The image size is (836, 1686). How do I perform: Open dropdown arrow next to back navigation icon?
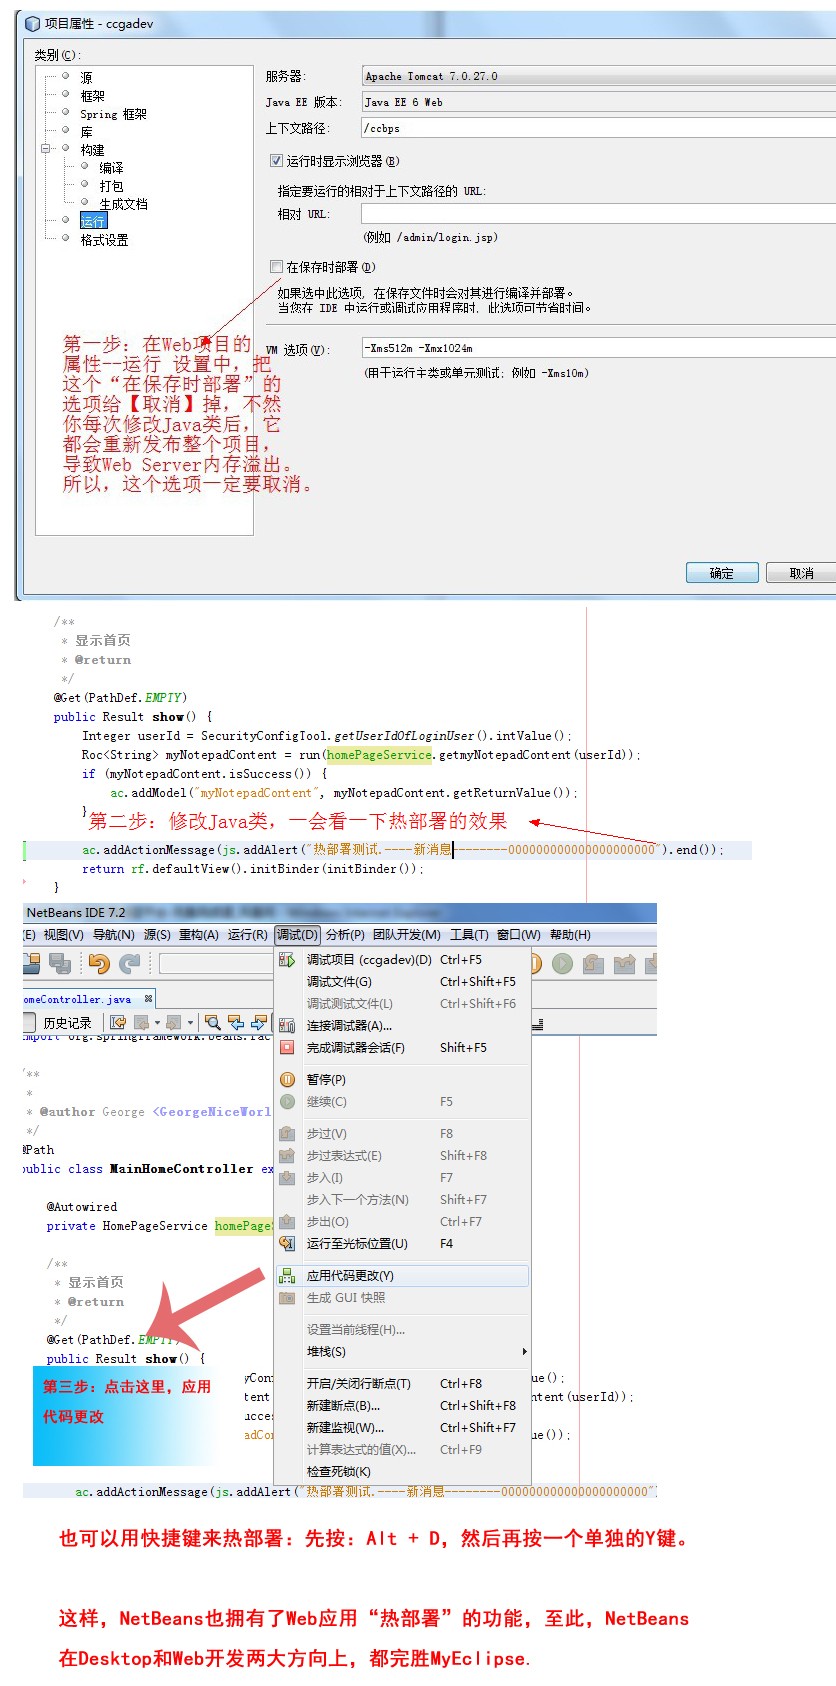157,1022
